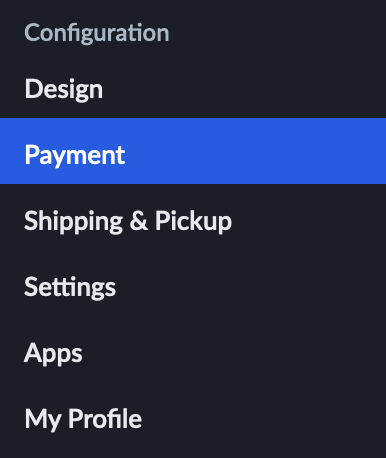Show Payment configuration options

(193, 151)
